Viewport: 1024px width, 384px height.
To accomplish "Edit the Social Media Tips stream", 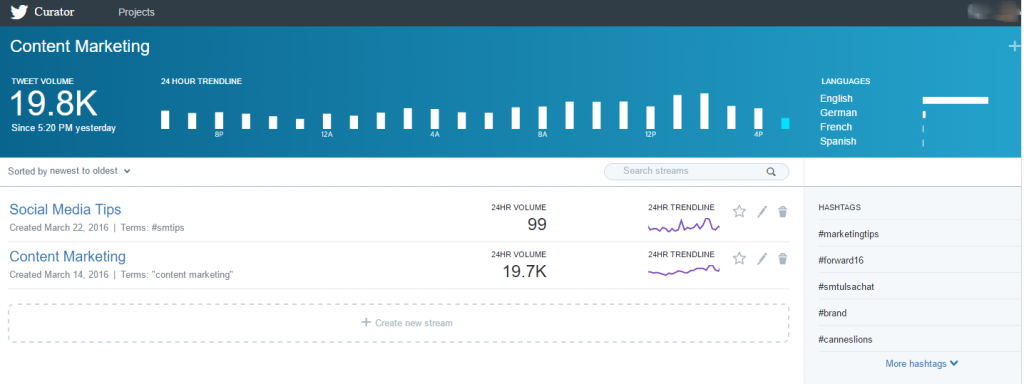I will click(x=761, y=211).
